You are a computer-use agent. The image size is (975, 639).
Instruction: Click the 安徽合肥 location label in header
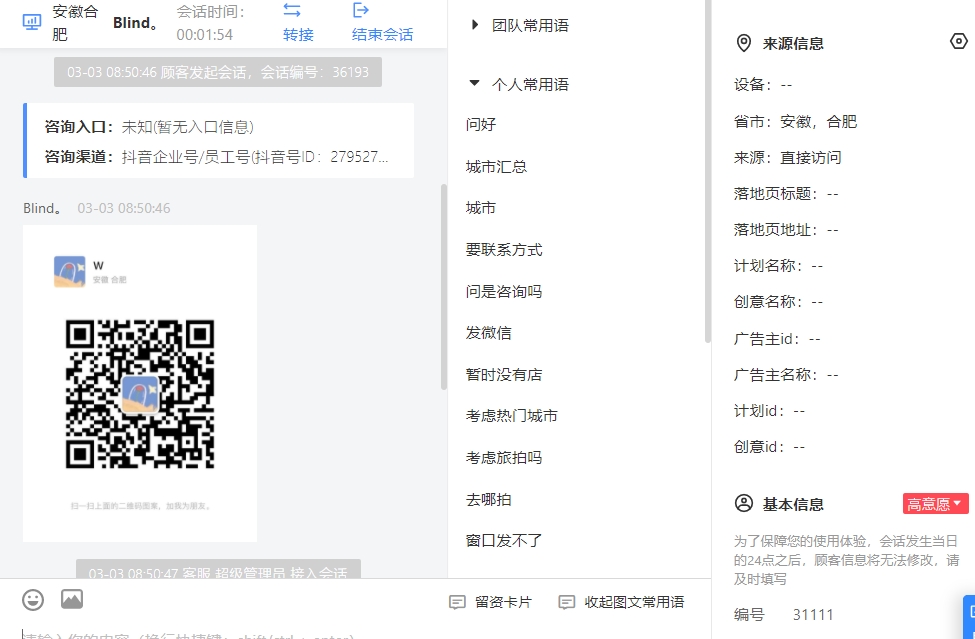point(75,22)
